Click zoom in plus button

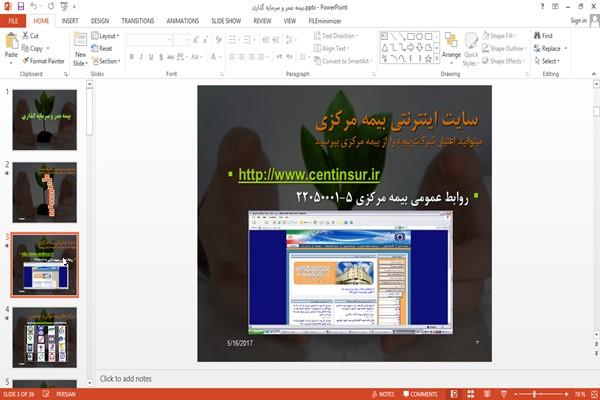[x=566, y=394]
